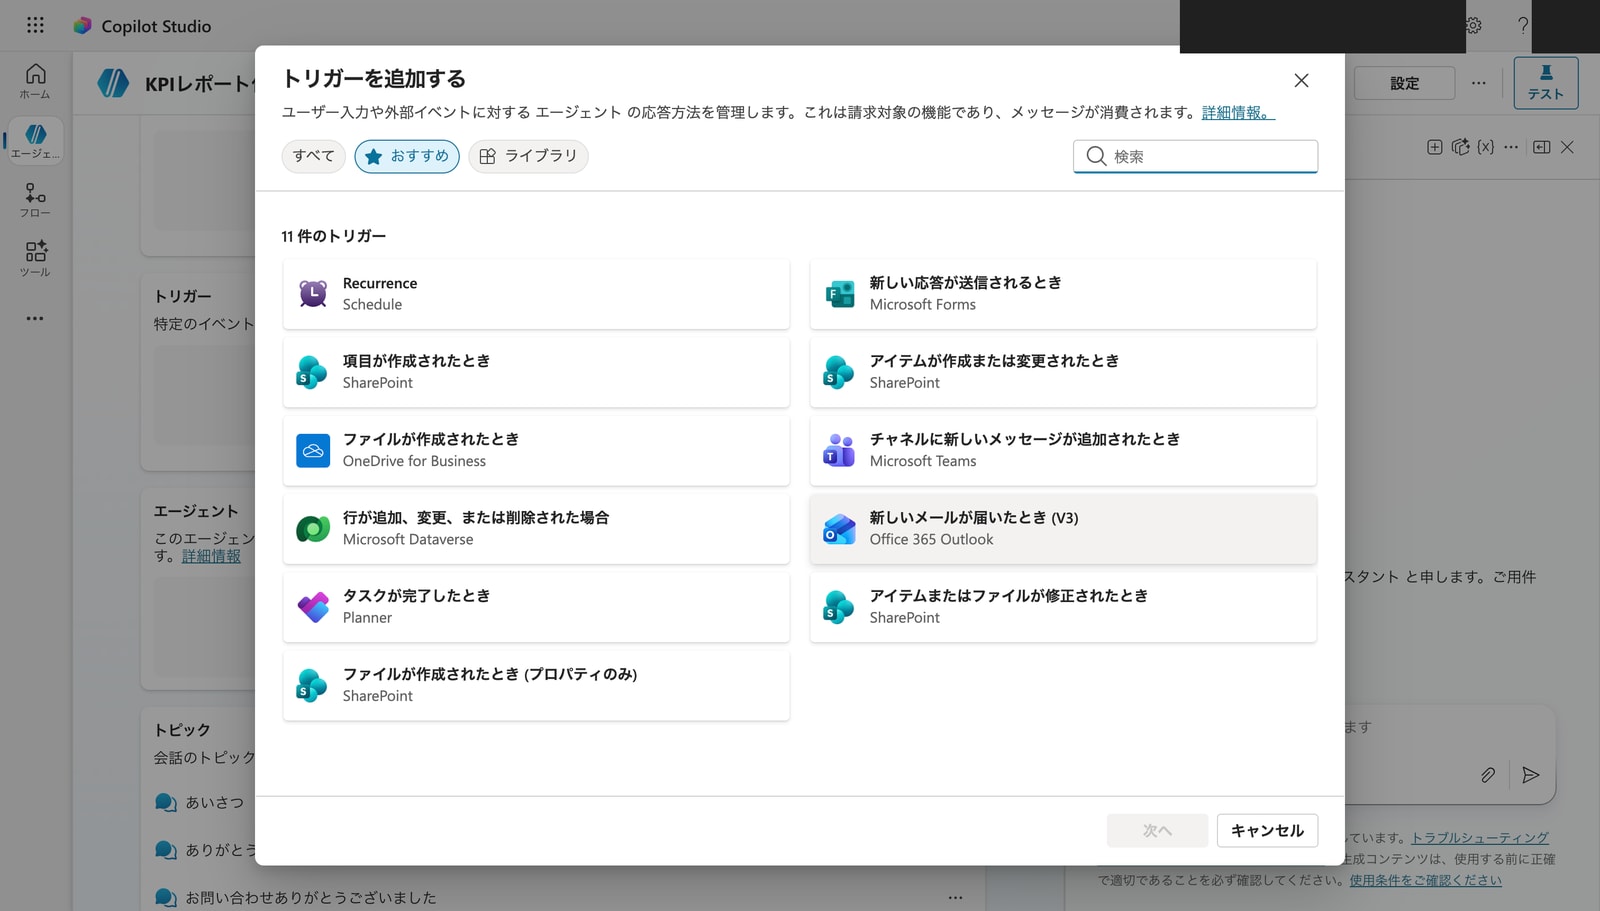Image resolution: width=1600 pixels, height=911 pixels.
Task: Select the ライブラリ filter tab
Action: [x=528, y=156]
